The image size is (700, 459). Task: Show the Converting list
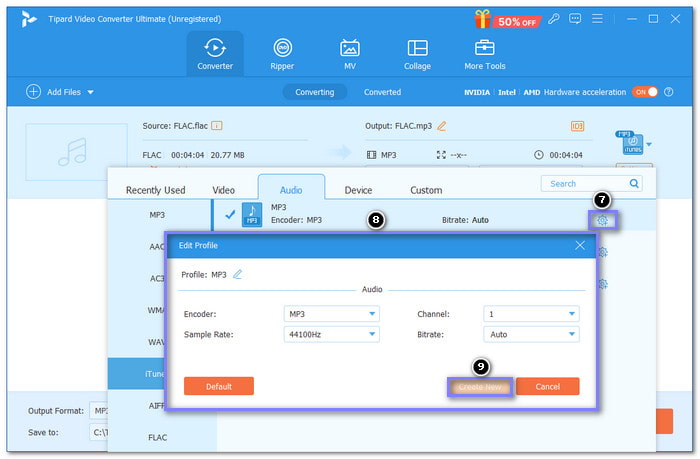pos(314,92)
